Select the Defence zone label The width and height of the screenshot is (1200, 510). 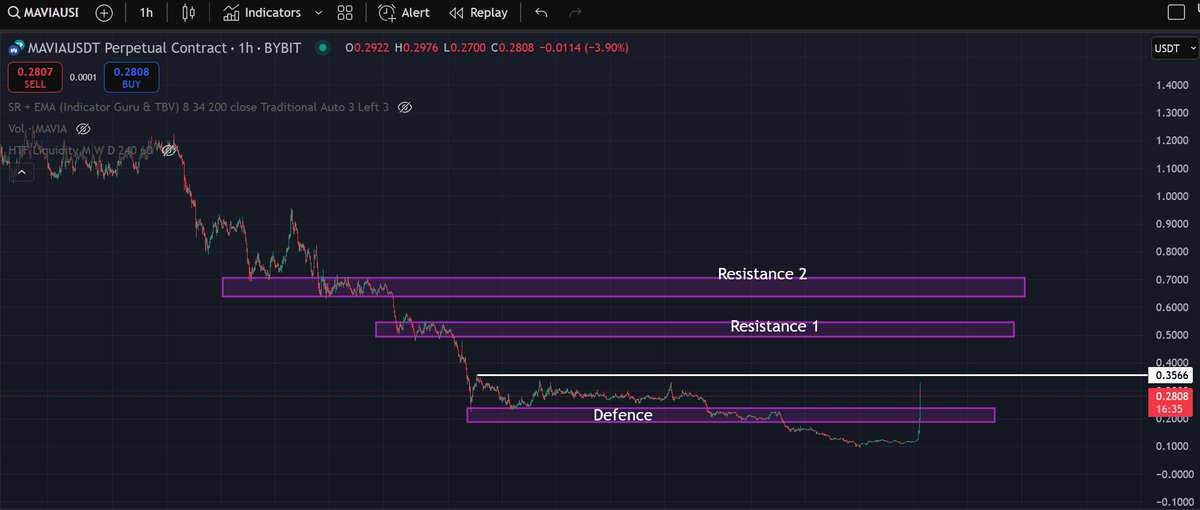[622, 415]
